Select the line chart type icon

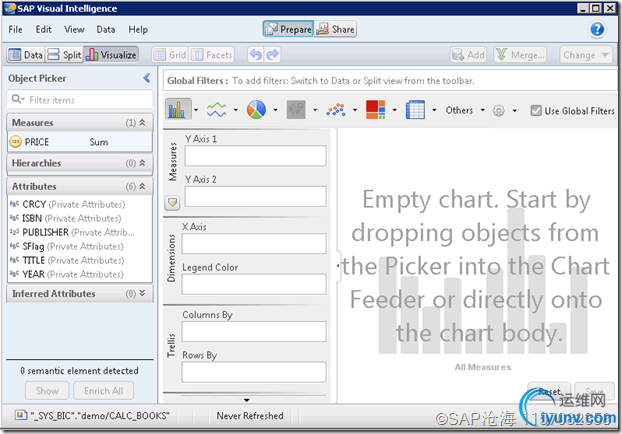[217, 110]
